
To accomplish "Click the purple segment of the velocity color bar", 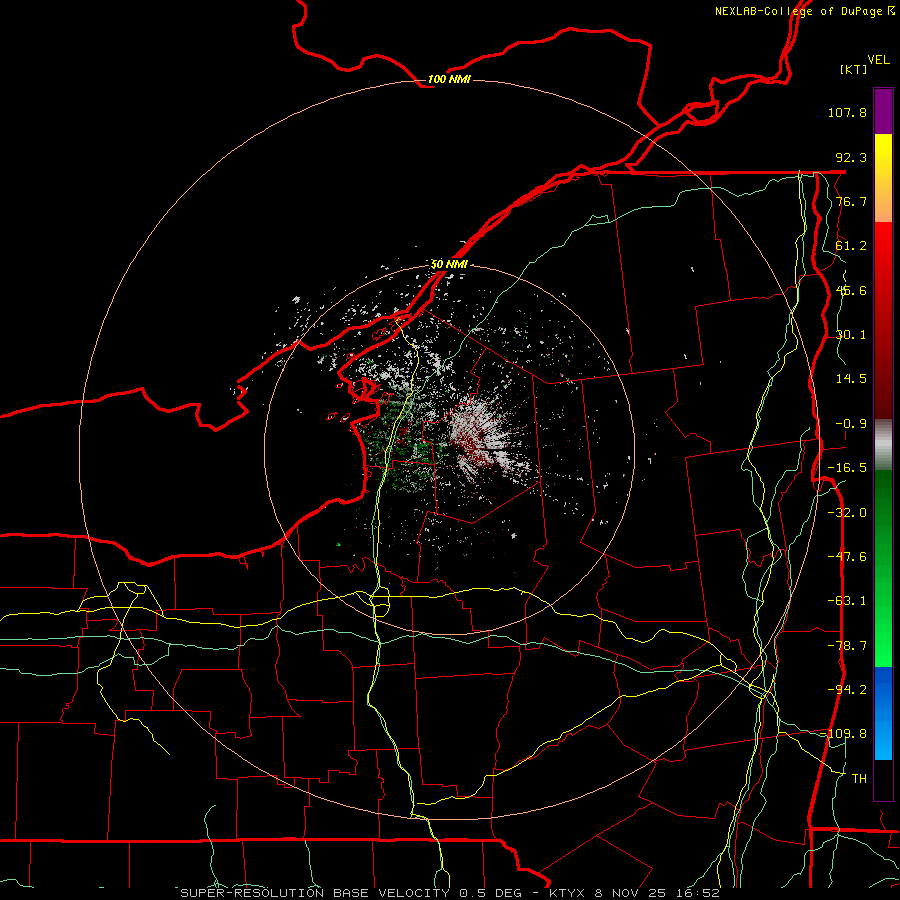I will [x=883, y=111].
